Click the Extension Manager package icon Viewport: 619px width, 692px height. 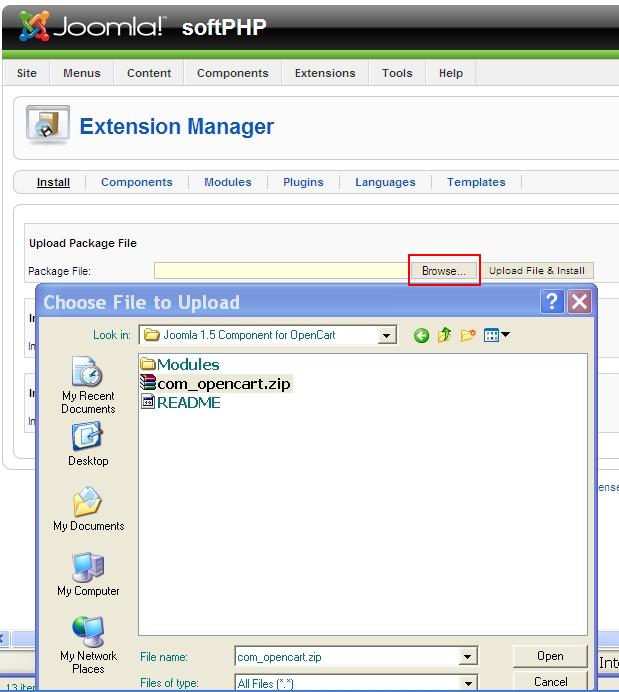(48, 125)
